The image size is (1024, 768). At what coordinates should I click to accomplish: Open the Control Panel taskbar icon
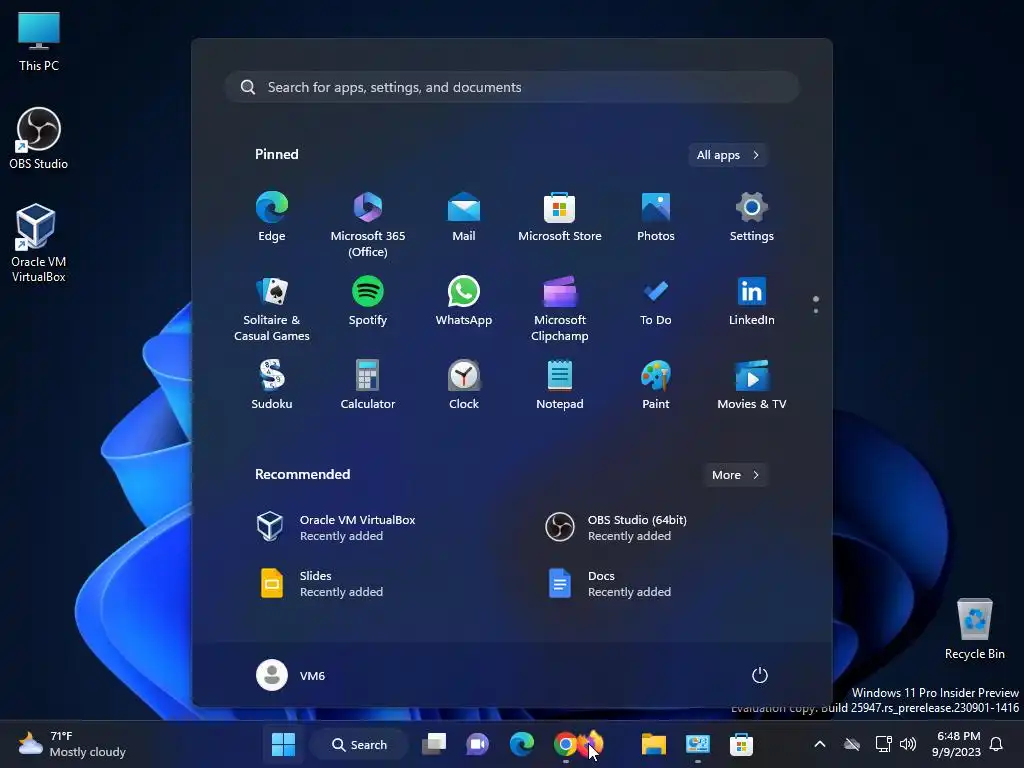coord(697,744)
